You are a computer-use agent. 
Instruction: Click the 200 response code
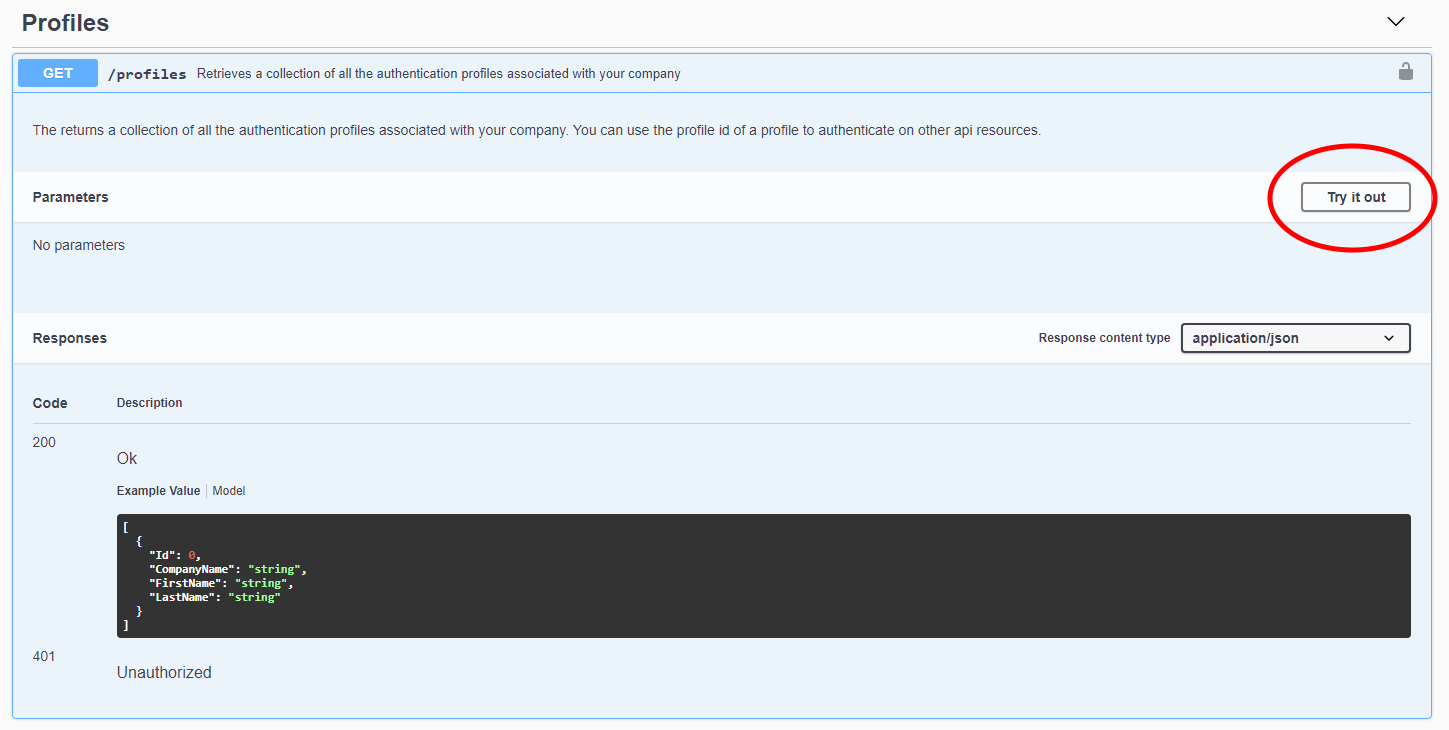pyautogui.click(x=44, y=442)
